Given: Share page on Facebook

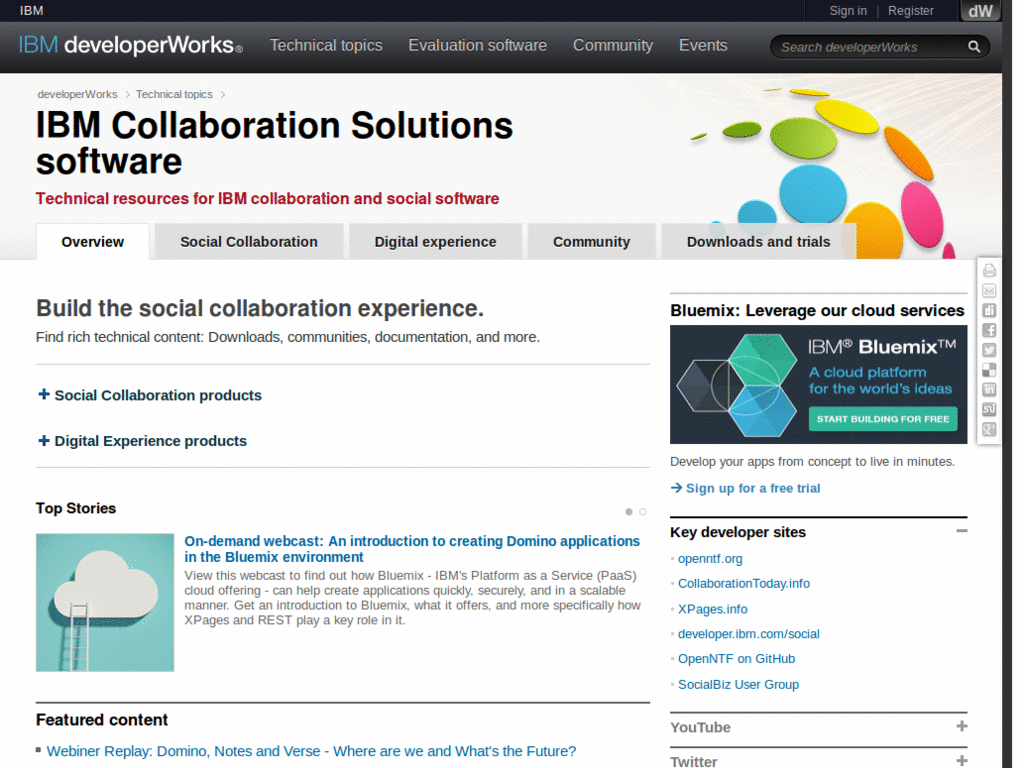Looking at the screenshot, I should [989, 330].
